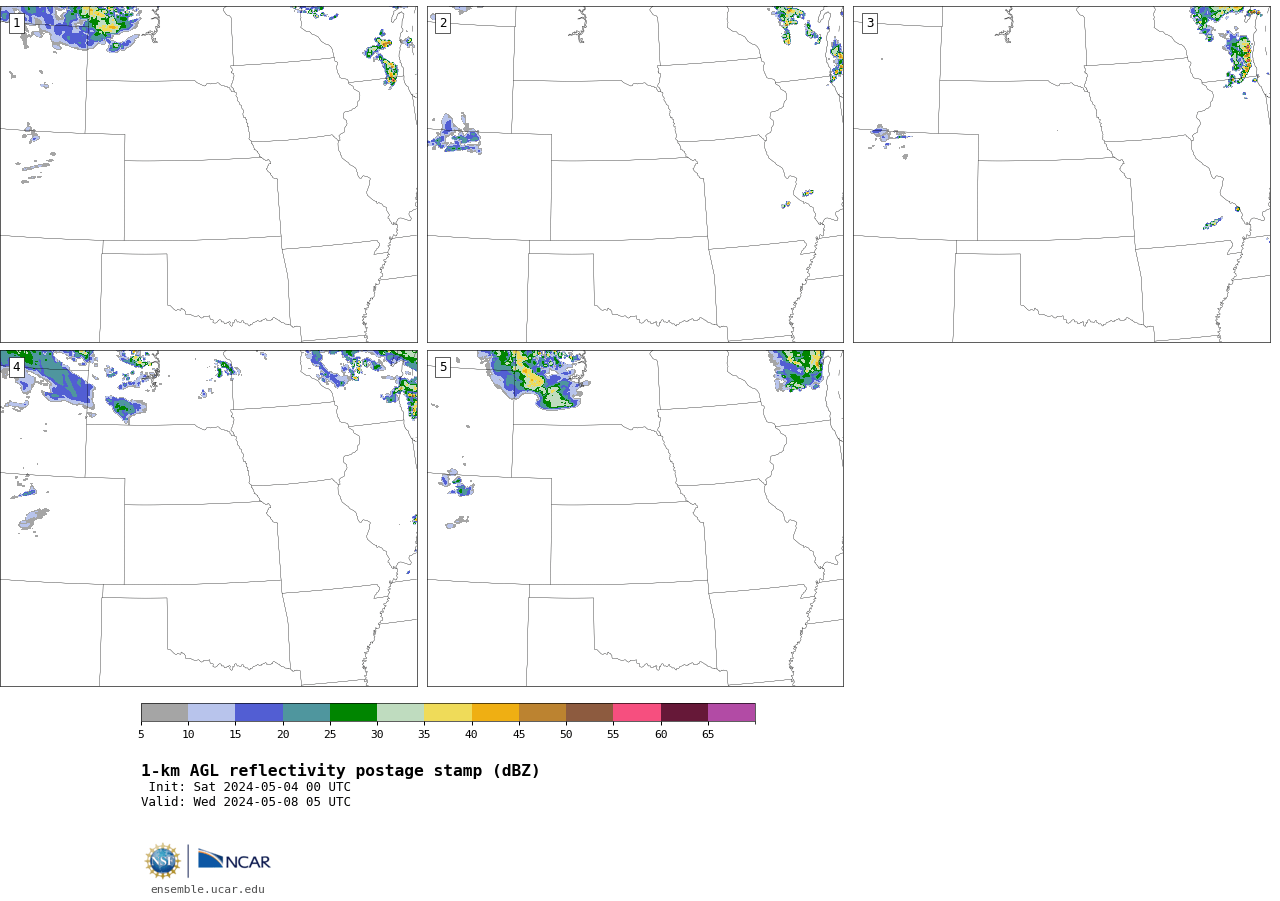Click the colorbar tick label 50
The width and height of the screenshot is (1280, 901).
(x=566, y=735)
